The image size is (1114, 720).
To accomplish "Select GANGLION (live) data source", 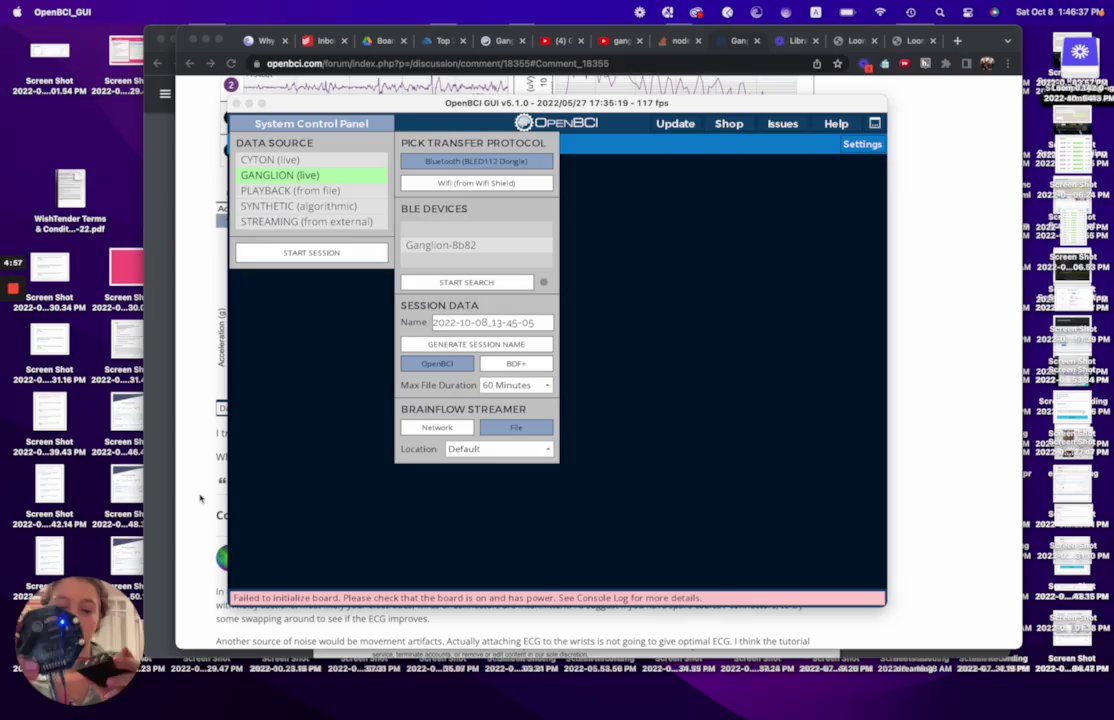I will pos(312,175).
